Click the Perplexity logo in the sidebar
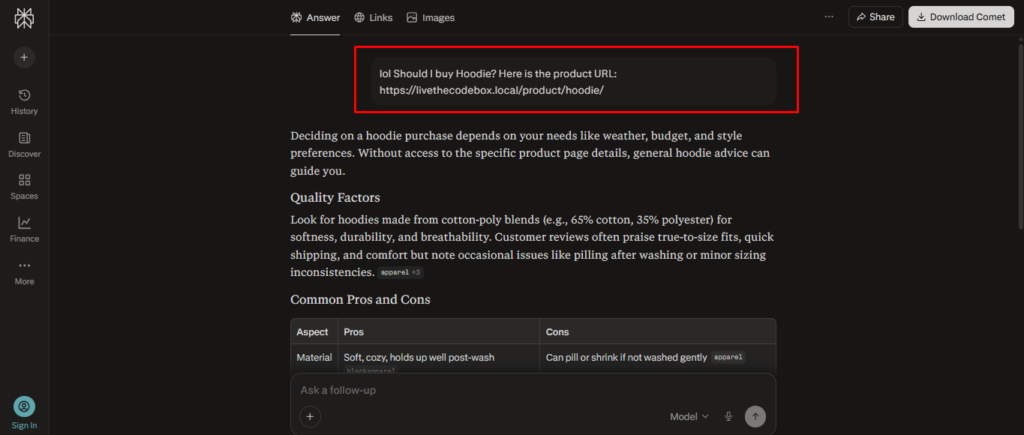 tap(24, 18)
